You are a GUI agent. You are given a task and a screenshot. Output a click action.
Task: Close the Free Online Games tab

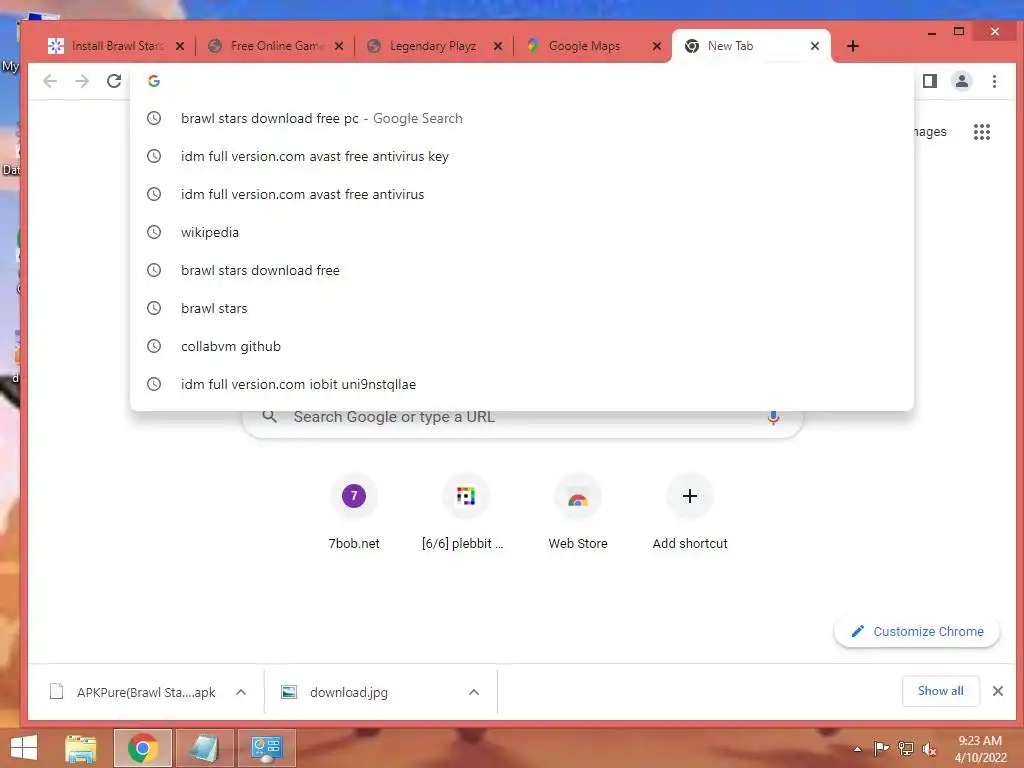[x=339, y=46]
